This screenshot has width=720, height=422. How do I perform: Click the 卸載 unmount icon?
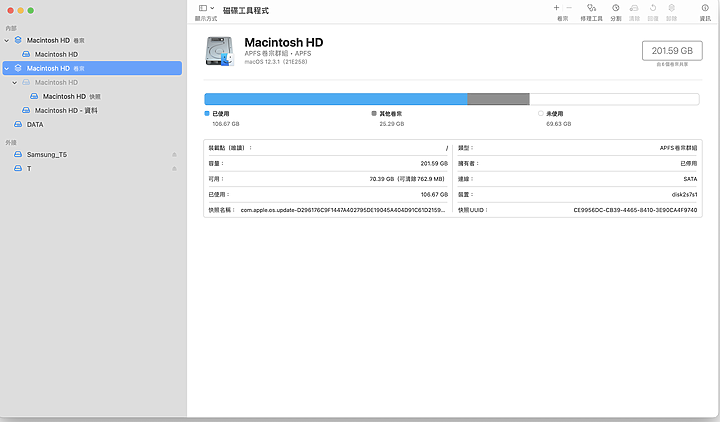[x=671, y=8]
